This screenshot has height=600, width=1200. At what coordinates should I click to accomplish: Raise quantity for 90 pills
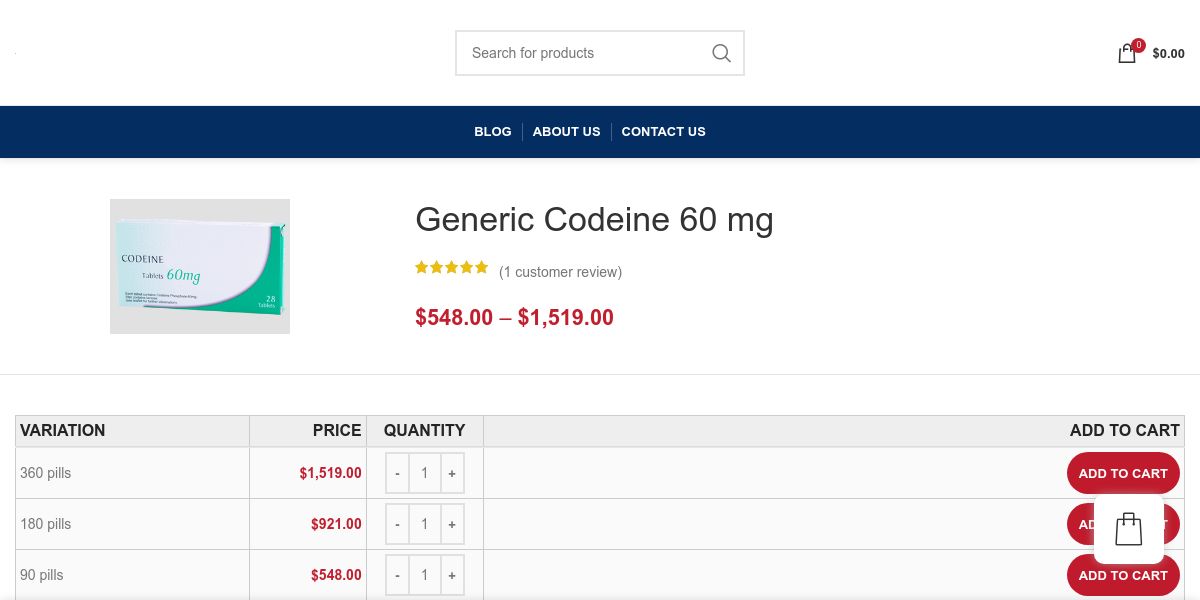point(452,575)
